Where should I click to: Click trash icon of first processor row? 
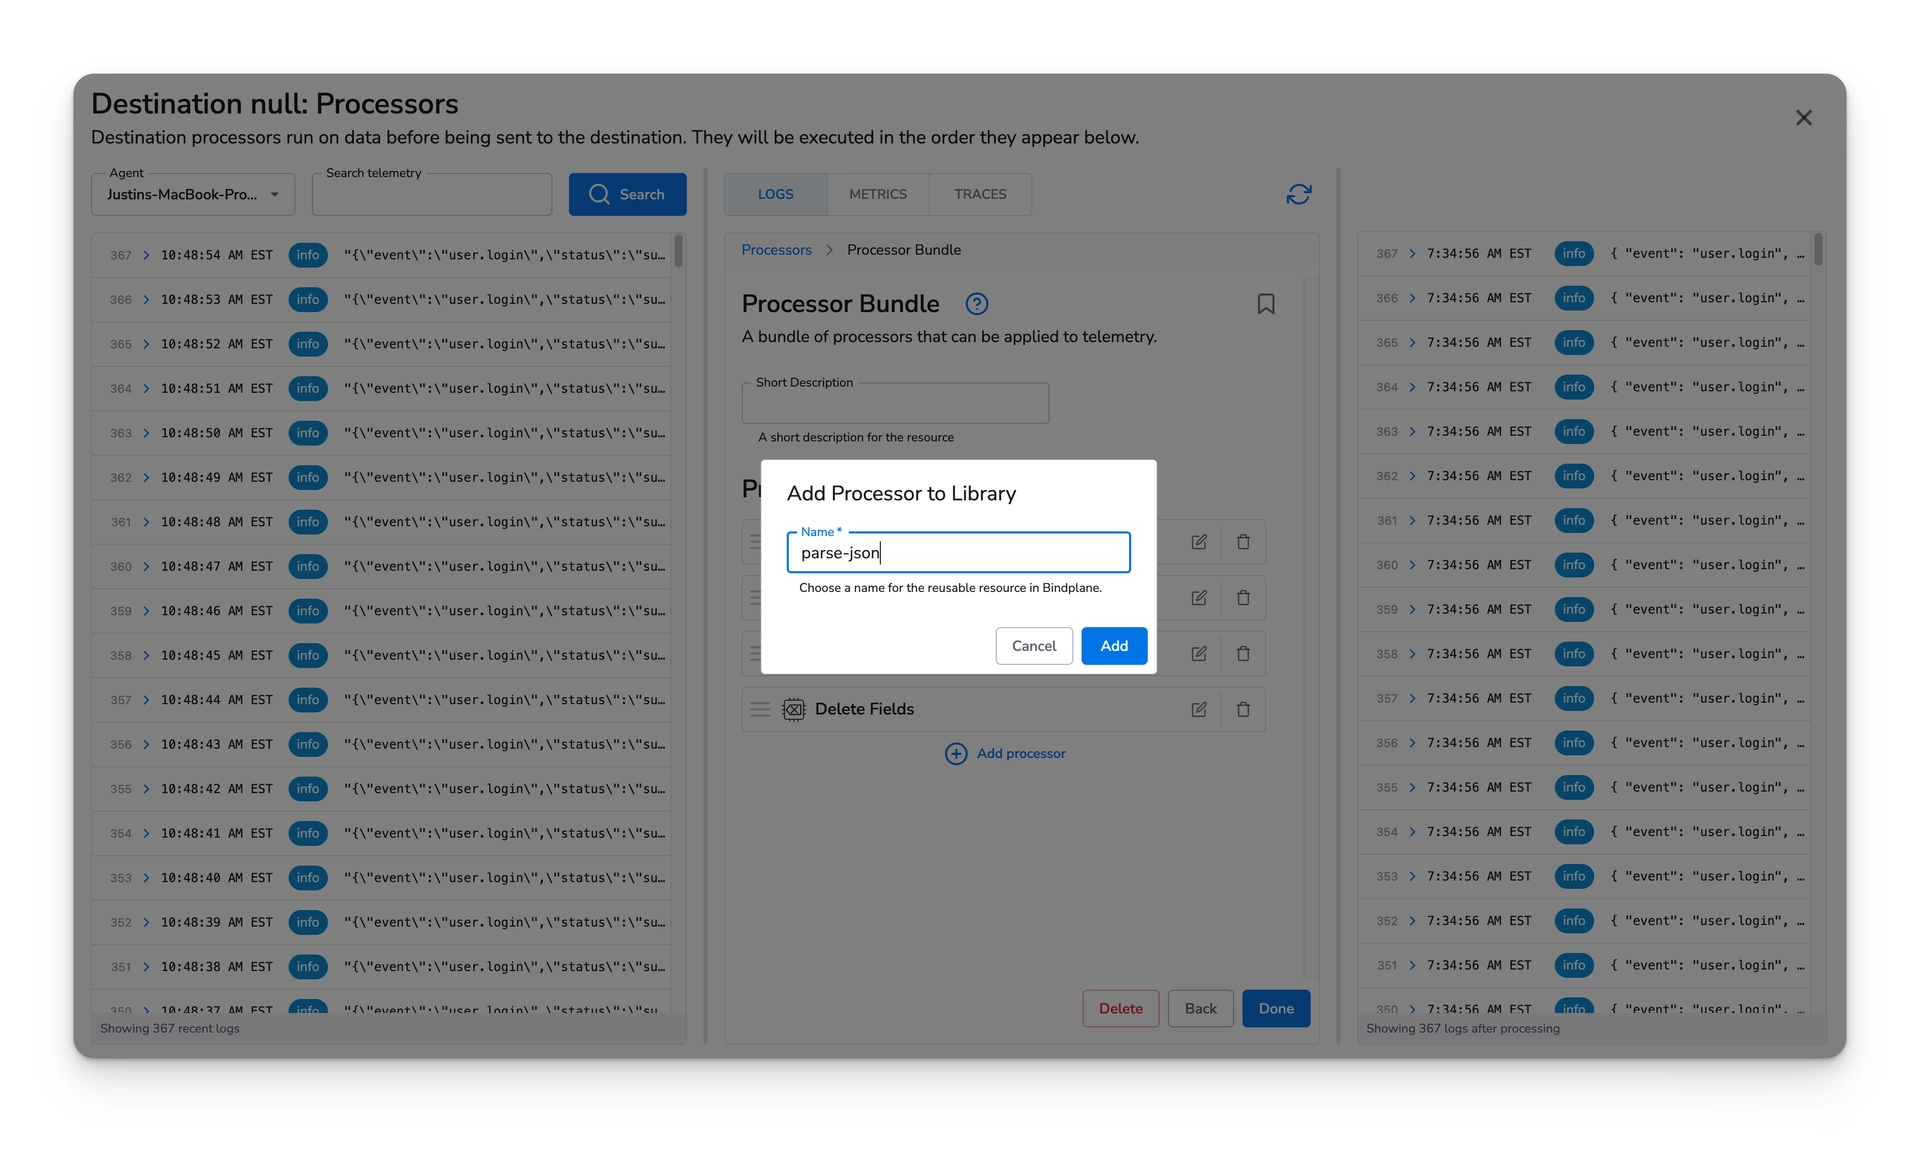pos(1243,542)
